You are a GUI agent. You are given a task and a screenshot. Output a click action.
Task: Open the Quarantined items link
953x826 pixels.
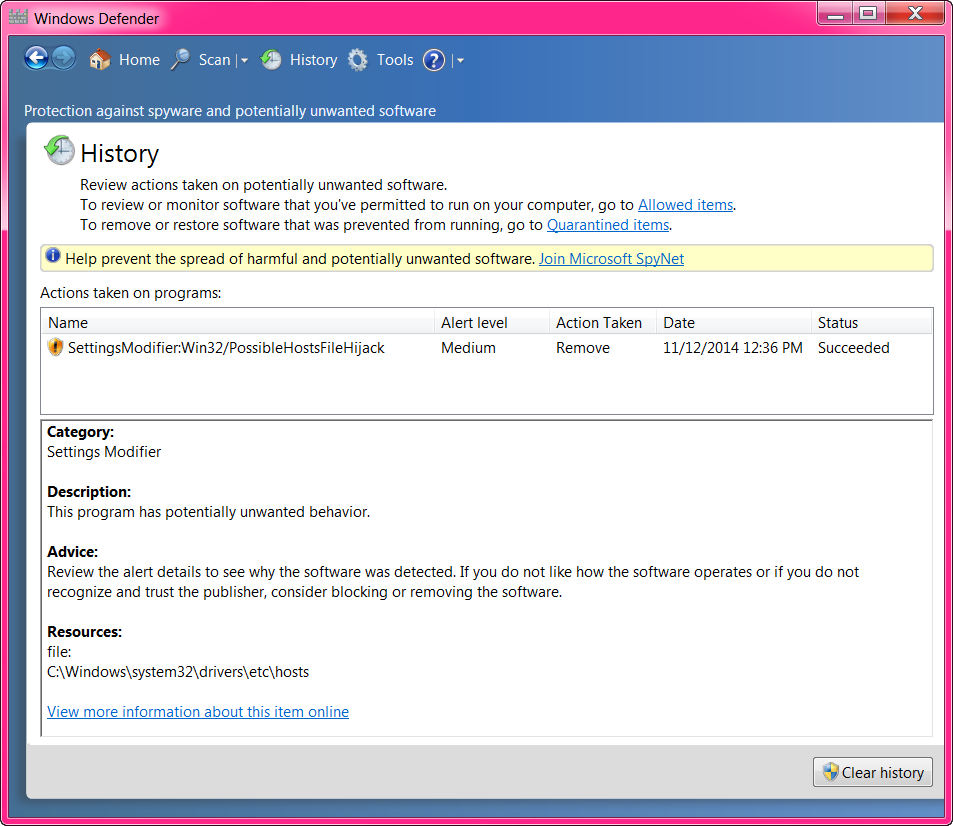608,225
